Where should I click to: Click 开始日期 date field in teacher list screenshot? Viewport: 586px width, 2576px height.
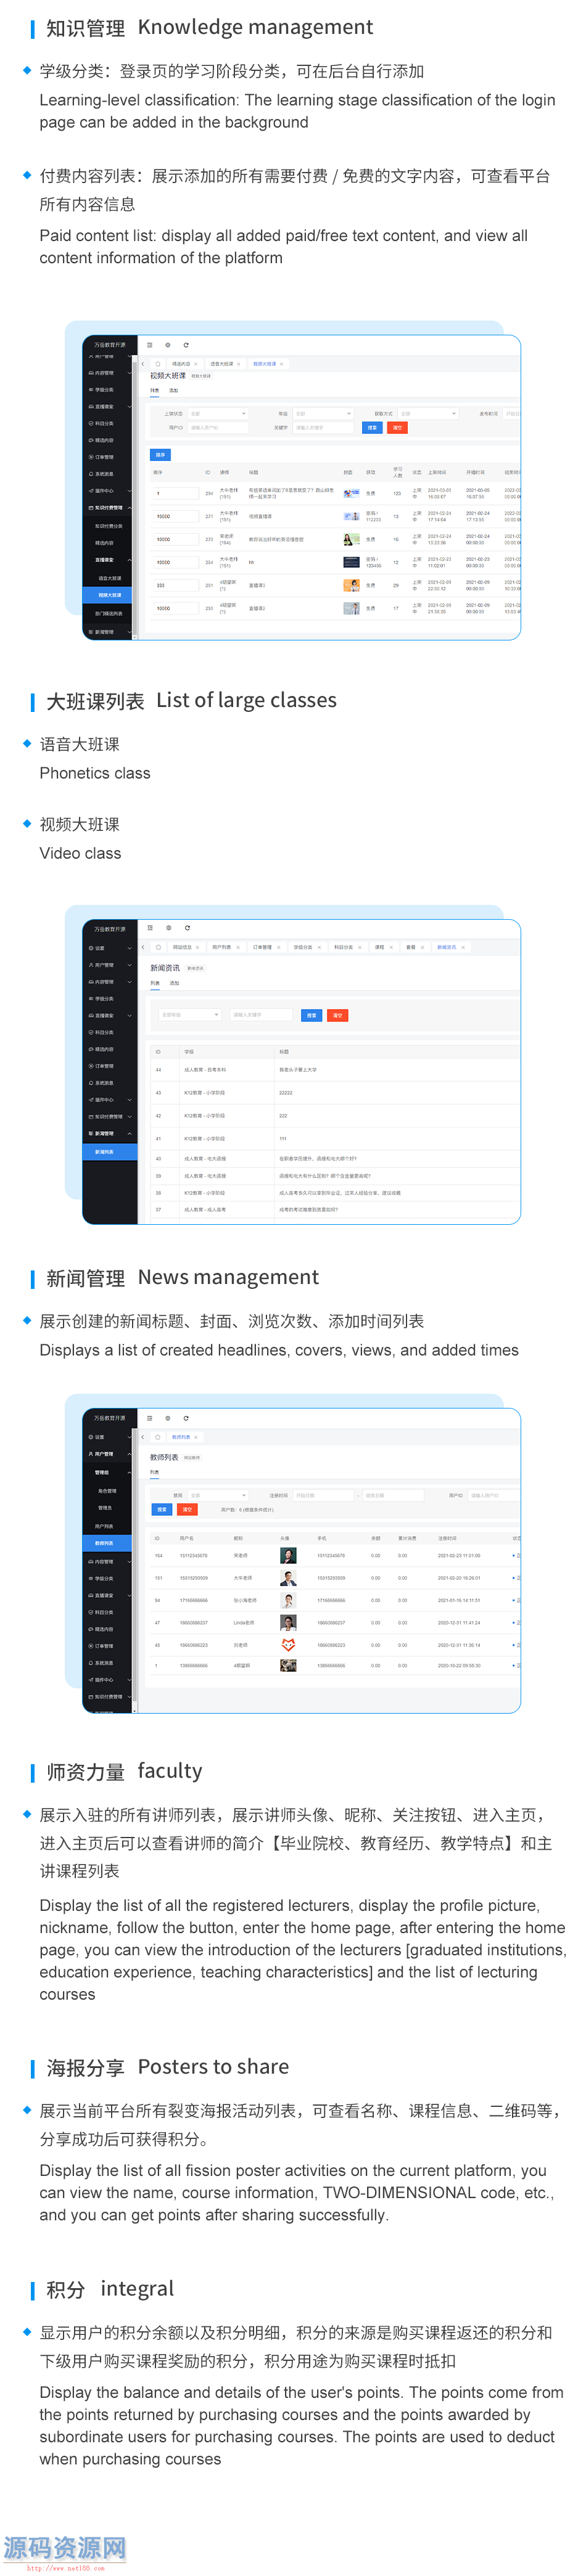(323, 1495)
